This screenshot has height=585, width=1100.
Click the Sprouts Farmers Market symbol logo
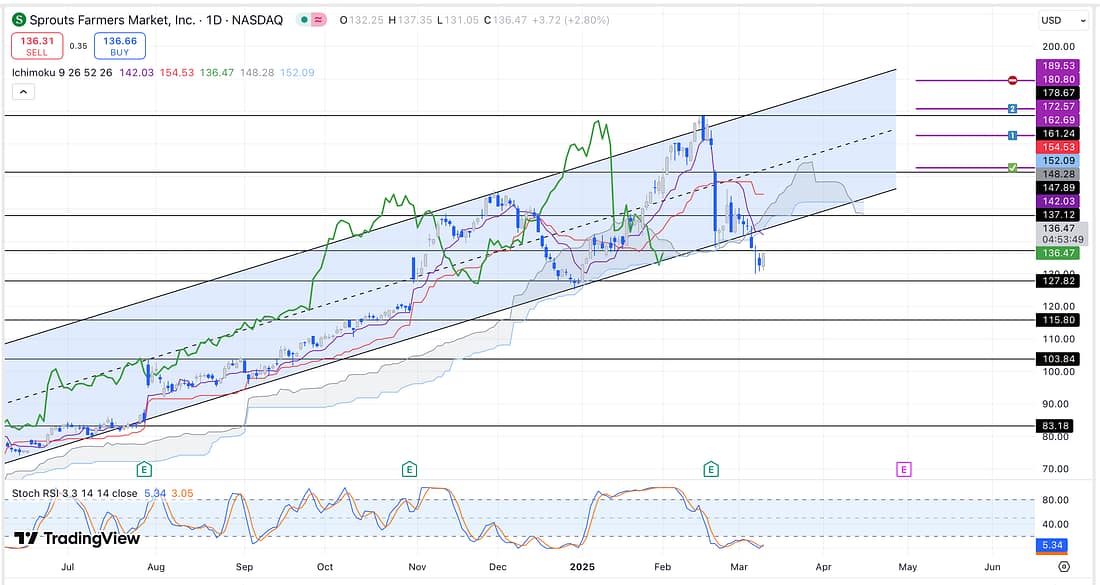click(18, 20)
